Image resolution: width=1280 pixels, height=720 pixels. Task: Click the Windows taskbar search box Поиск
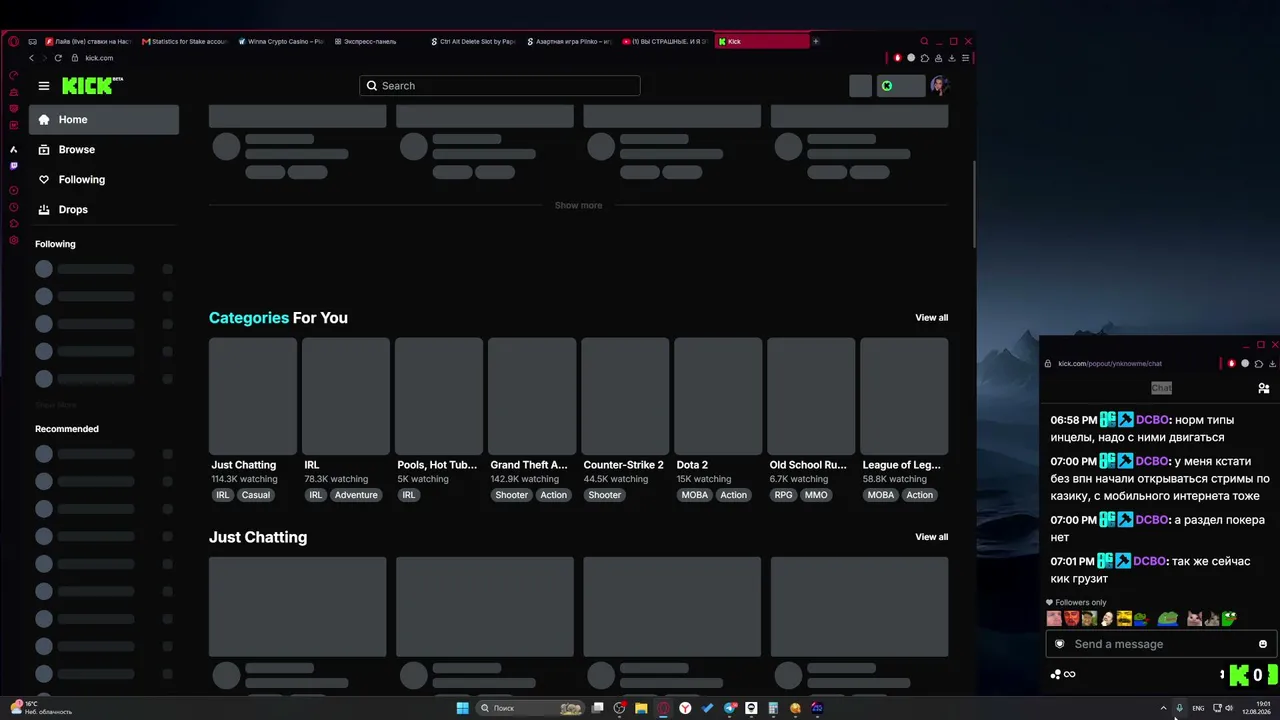pos(530,708)
